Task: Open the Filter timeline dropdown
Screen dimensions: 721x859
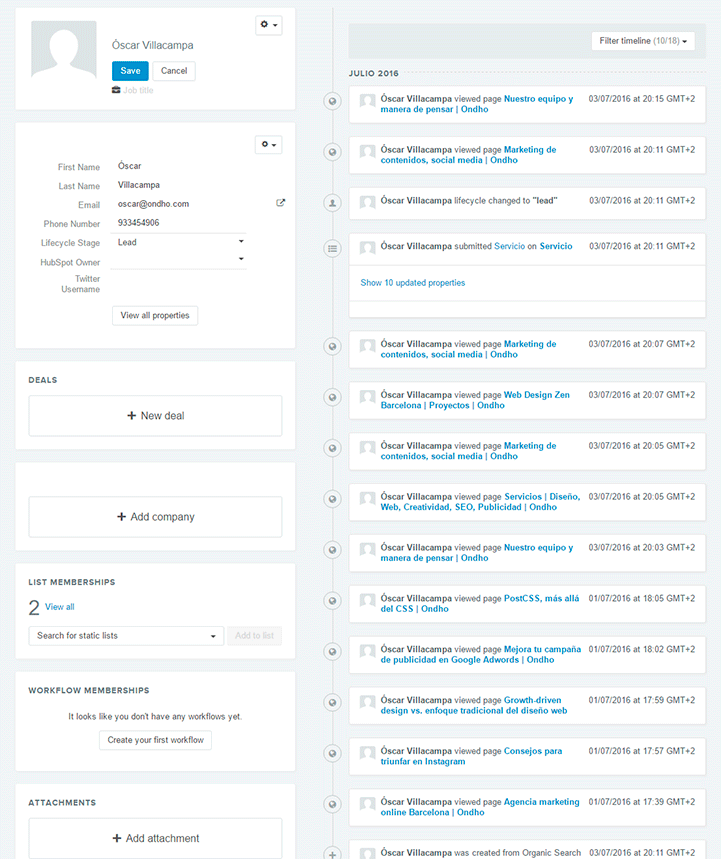Action: coord(643,41)
